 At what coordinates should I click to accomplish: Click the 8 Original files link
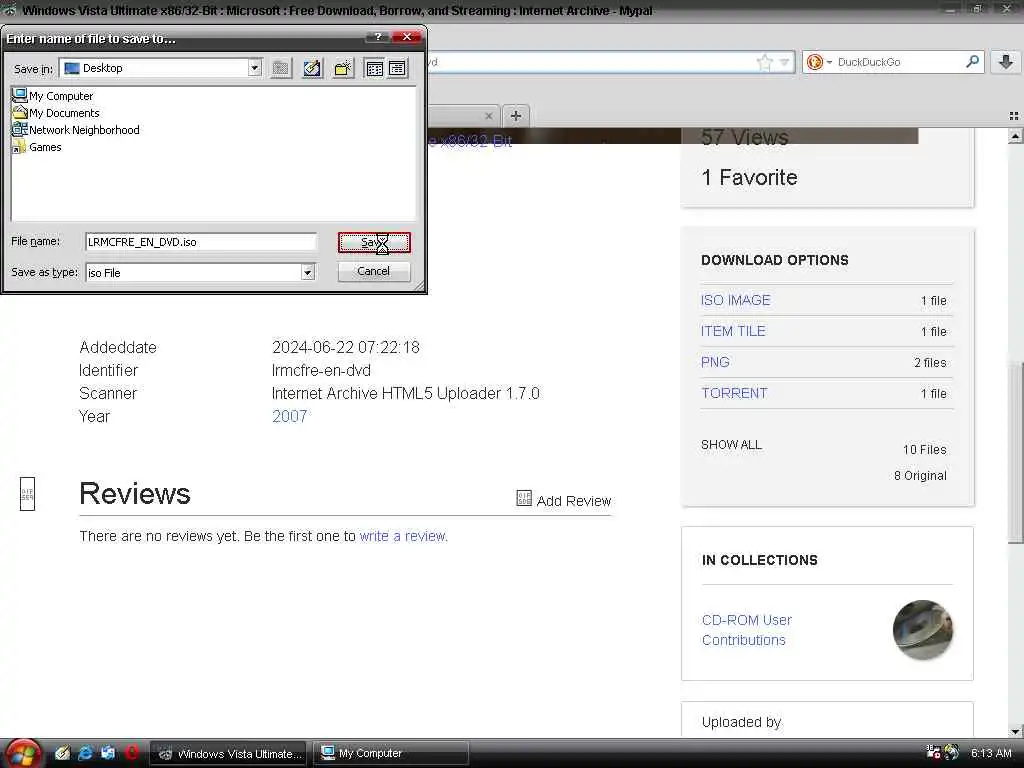coord(920,475)
